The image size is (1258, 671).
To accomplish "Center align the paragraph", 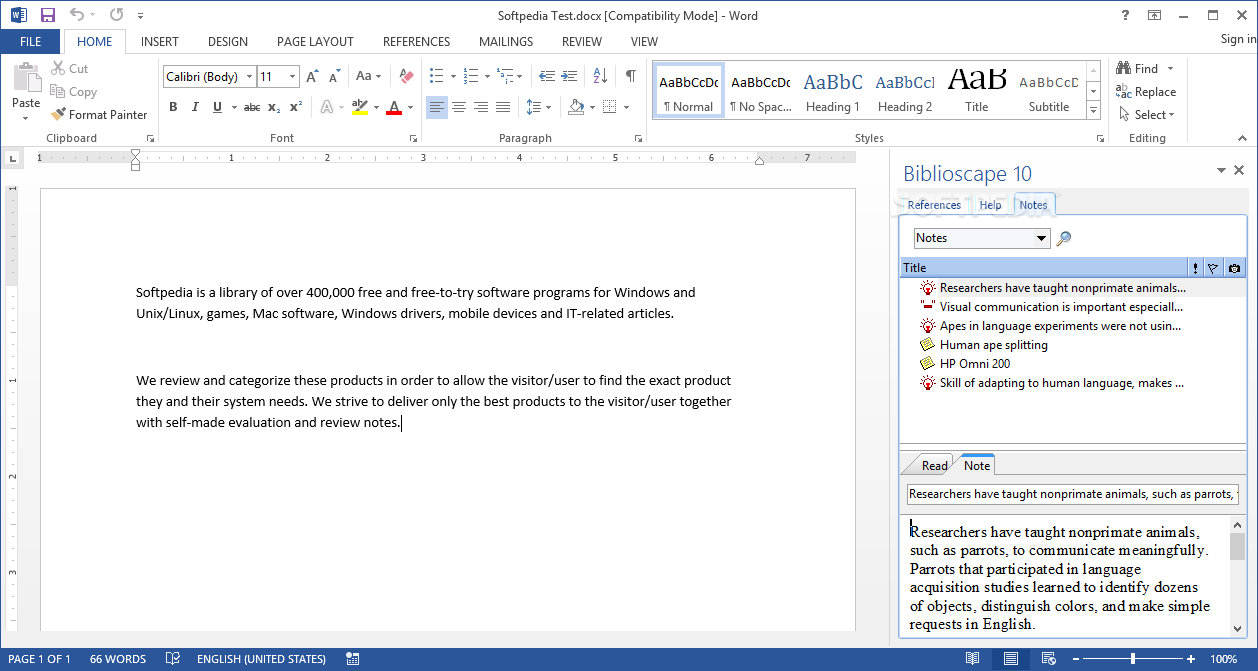I will 459,107.
